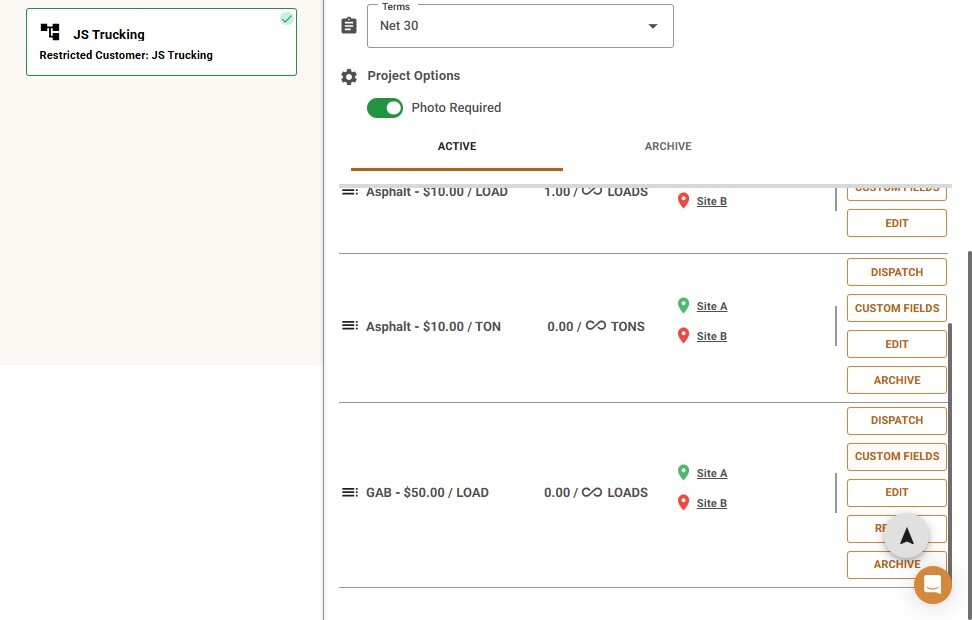Open Site B link in Asphalt TON row
972x620 pixels.
pos(712,336)
